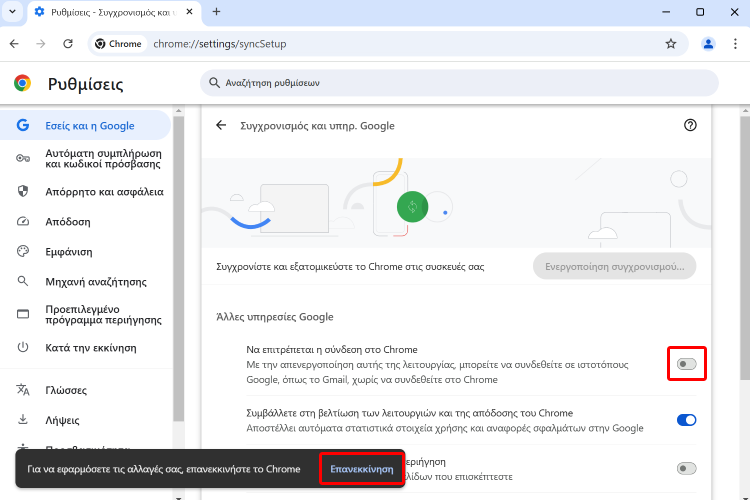Screen dimensions: 750x500
Task: Disable the Chrome statistics improvement toggle
Action: point(686,420)
